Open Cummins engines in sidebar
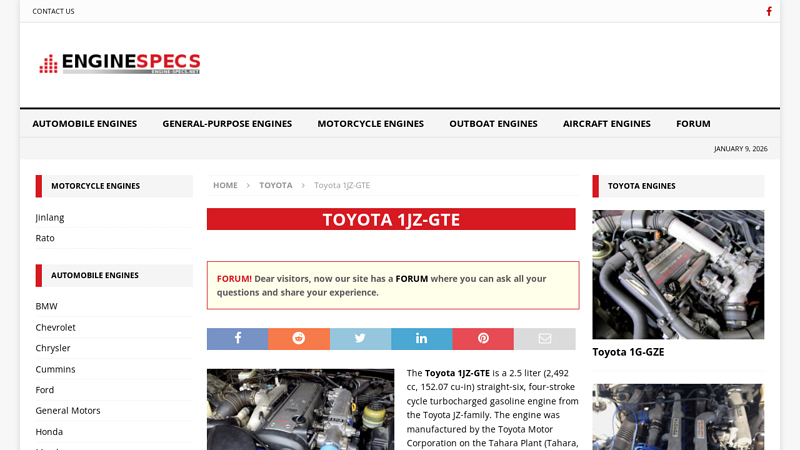The image size is (800, 450). [x=55, y=369]
